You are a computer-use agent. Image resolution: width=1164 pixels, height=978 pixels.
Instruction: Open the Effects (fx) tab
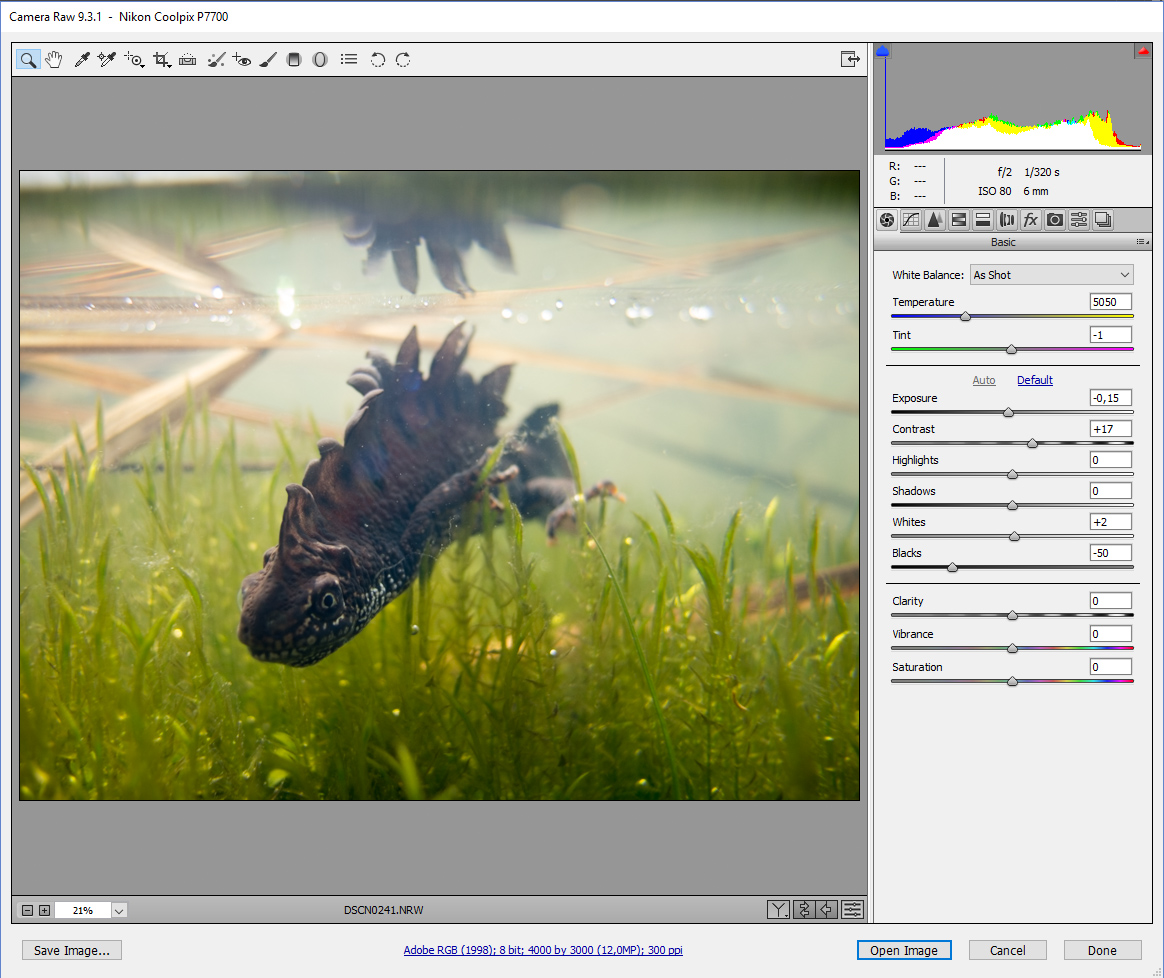click(1030, 220)
